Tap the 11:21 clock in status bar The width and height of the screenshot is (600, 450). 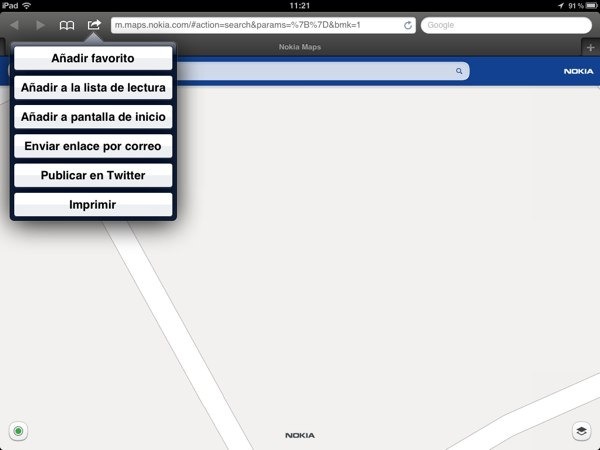pos(300,6)
